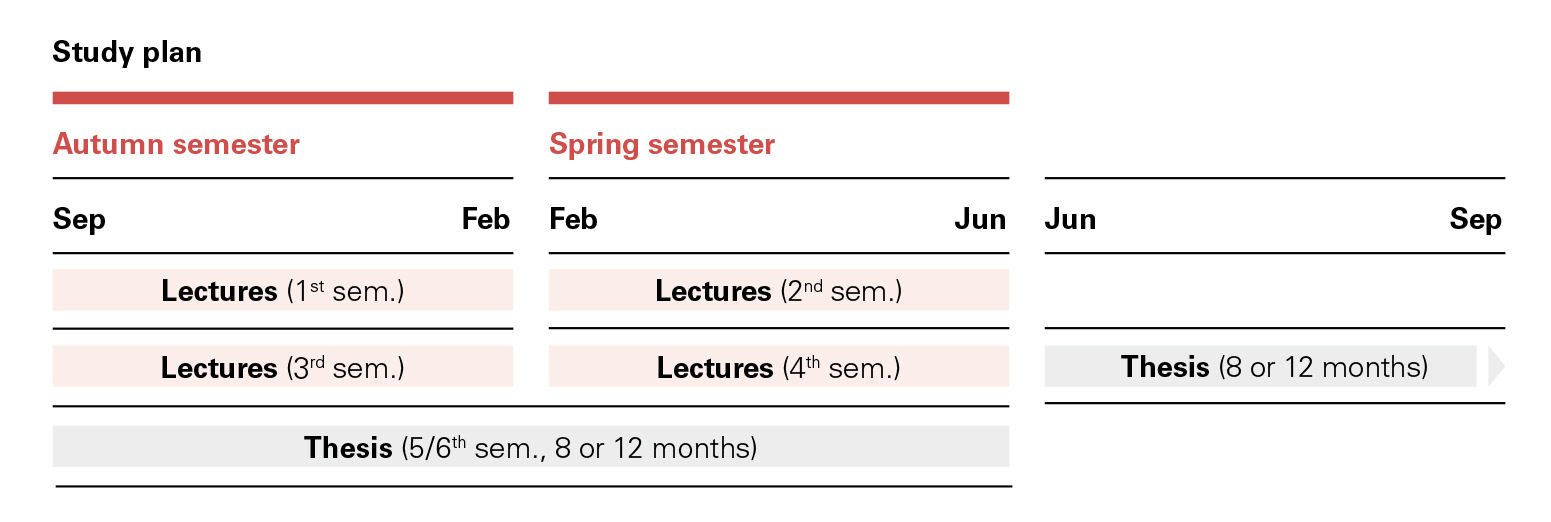1551x522 pixels.
Task: Select the "Autumn semester" heading
Action: tap(176, 144)
